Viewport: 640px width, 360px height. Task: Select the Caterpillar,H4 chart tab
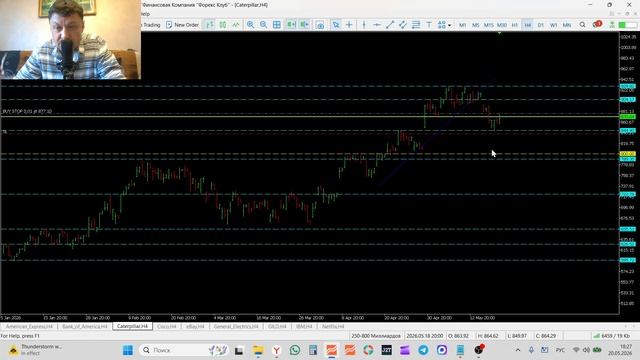click(x=132, y=326)
